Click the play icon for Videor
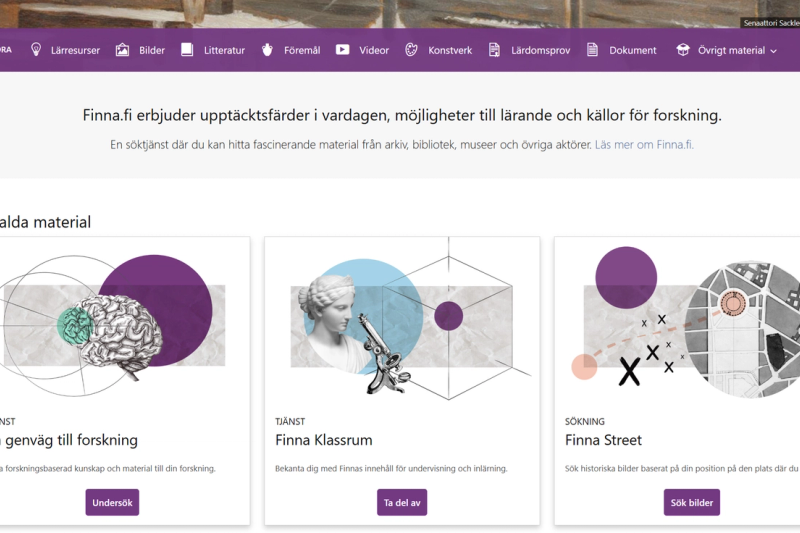The height and width of the screenshot is (533, 800). click(x=343, y=50)
